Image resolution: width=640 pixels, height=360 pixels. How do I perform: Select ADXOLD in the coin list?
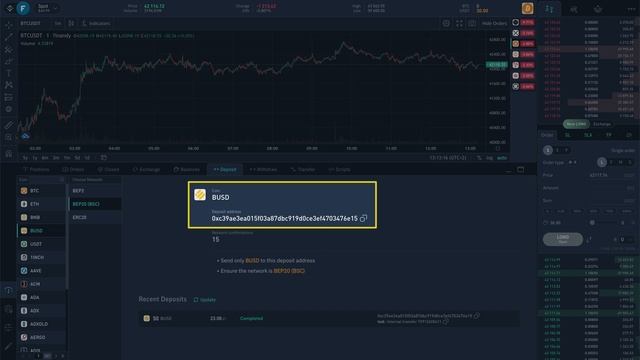click(41, 324)
